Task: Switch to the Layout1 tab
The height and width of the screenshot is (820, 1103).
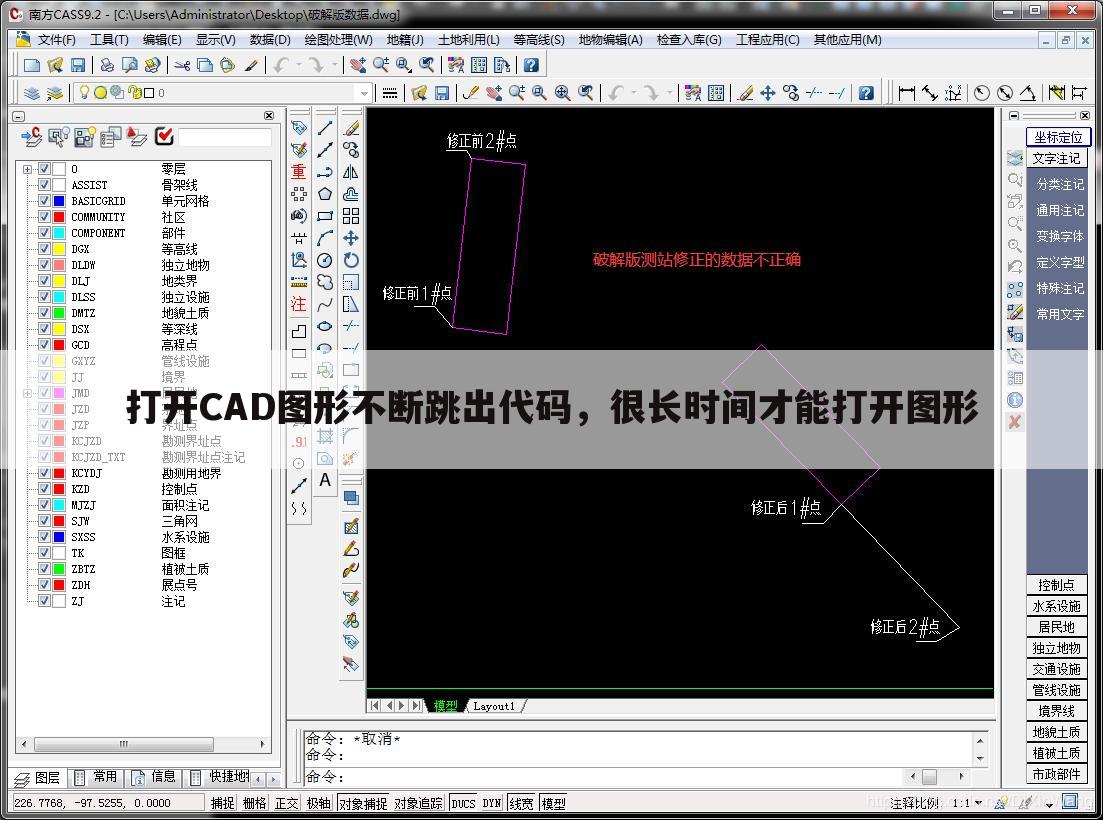Action: coord(494,706)
